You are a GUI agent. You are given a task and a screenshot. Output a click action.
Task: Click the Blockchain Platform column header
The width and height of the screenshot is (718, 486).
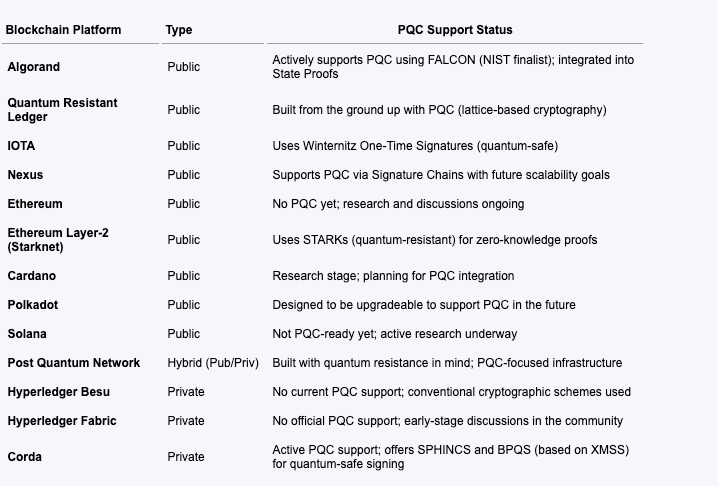[x=63, y=30]
